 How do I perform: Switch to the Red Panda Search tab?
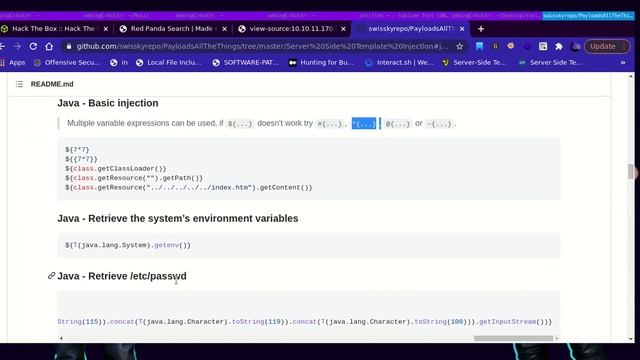tap(173, 29)
